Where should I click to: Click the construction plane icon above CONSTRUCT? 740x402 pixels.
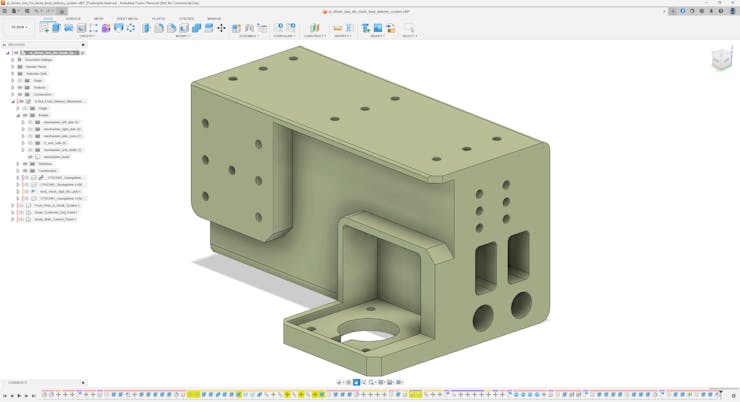313,28
